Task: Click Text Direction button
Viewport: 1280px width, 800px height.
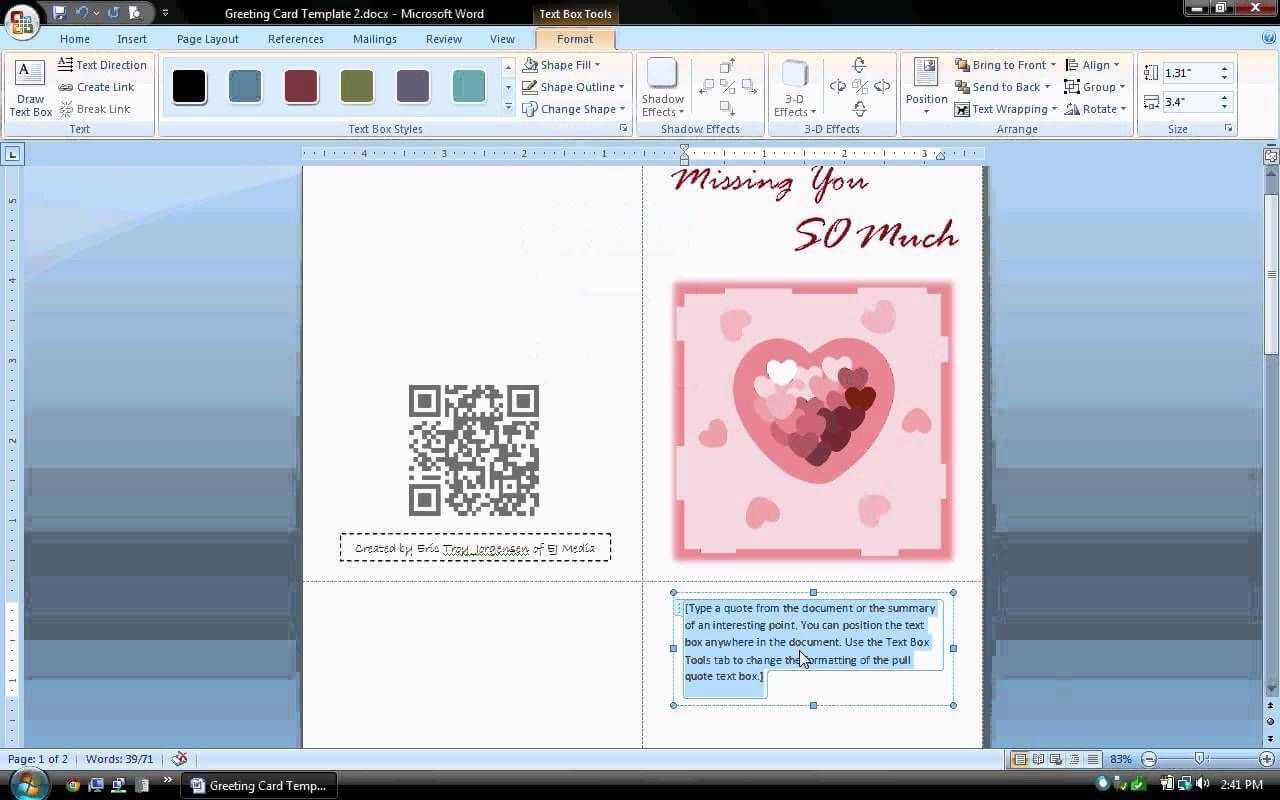Action: click(x=102, y=65)
